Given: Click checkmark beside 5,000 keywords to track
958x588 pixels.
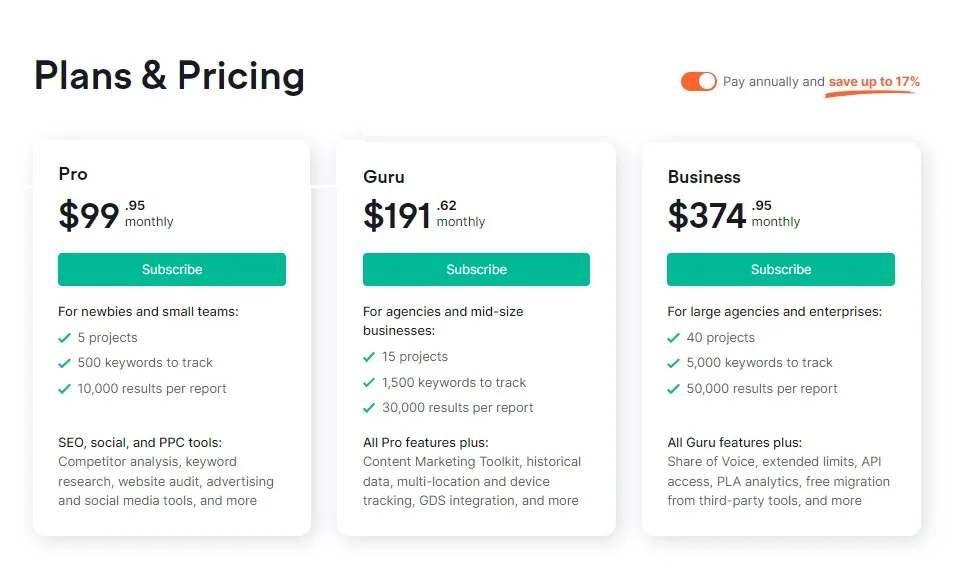Looking at the screenshot, I should (x=673, y=364).
